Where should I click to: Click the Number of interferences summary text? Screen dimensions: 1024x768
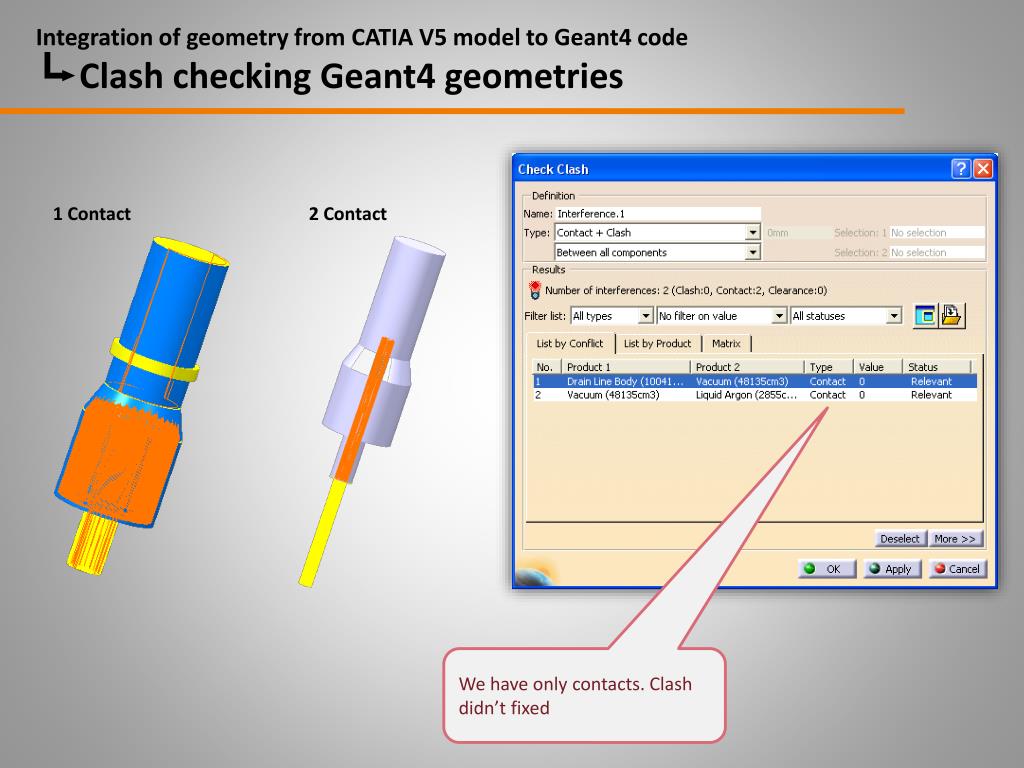[686, 291]
